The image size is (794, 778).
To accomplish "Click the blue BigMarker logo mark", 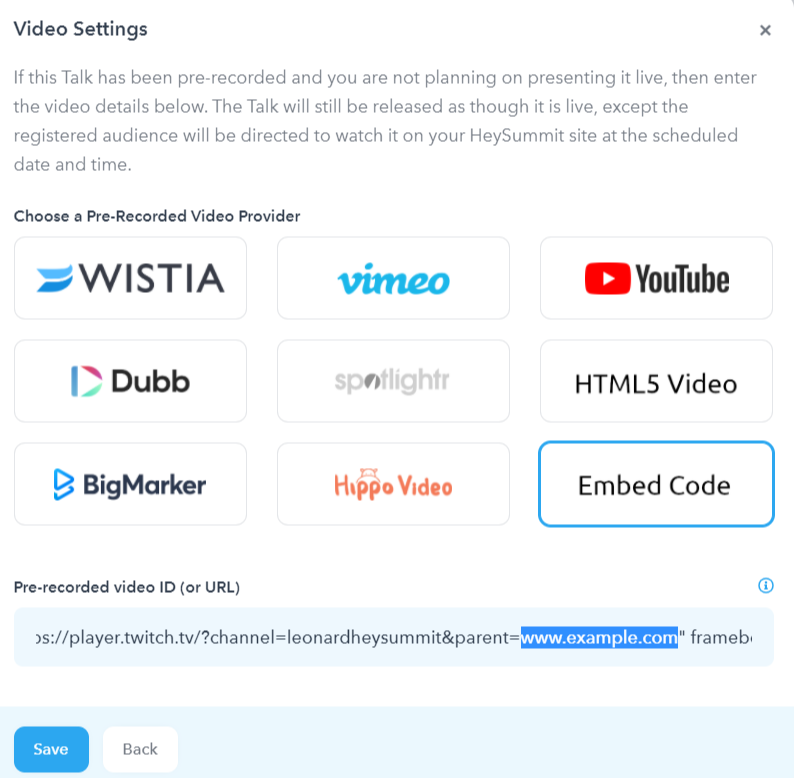I will tap(64, 485).
